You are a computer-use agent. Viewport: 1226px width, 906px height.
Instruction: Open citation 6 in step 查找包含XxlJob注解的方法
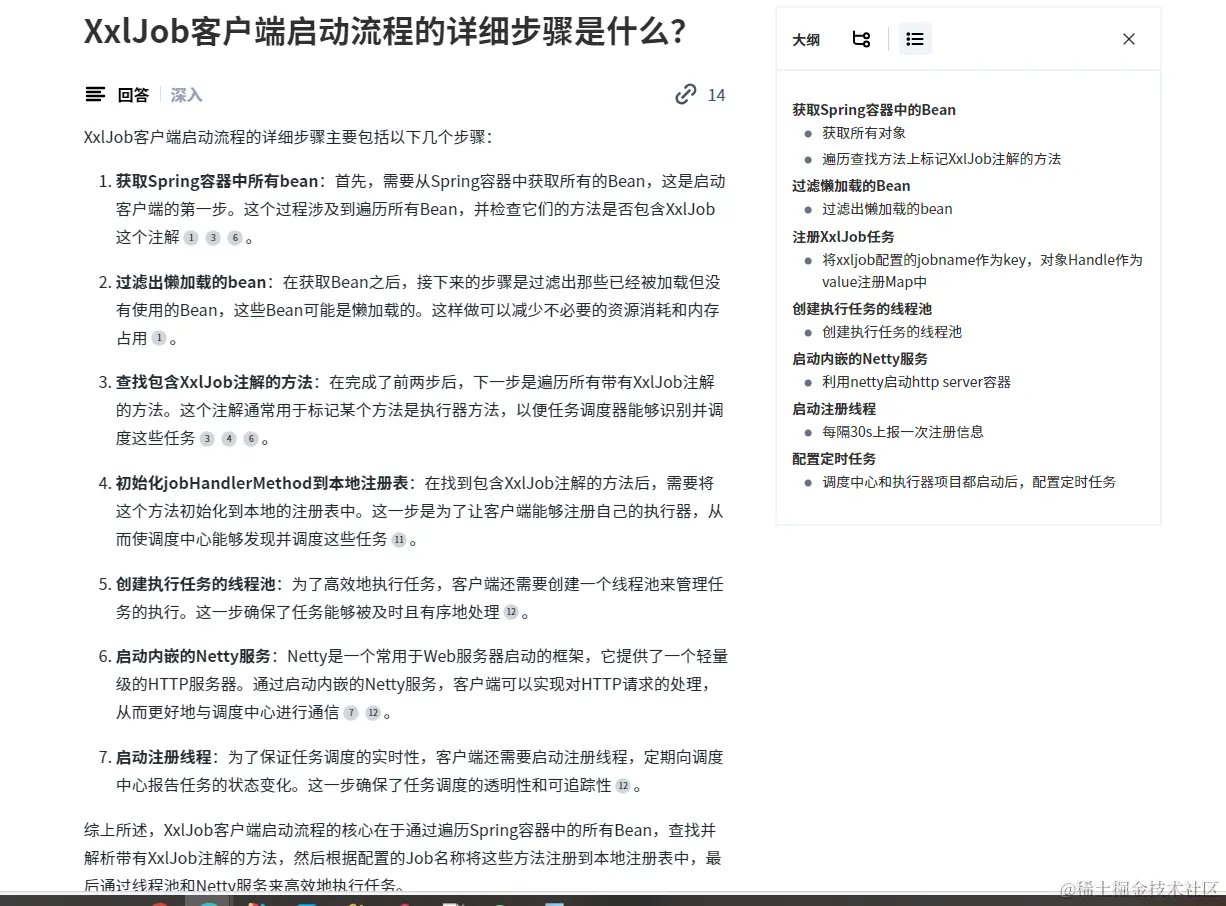coord(251,439)
